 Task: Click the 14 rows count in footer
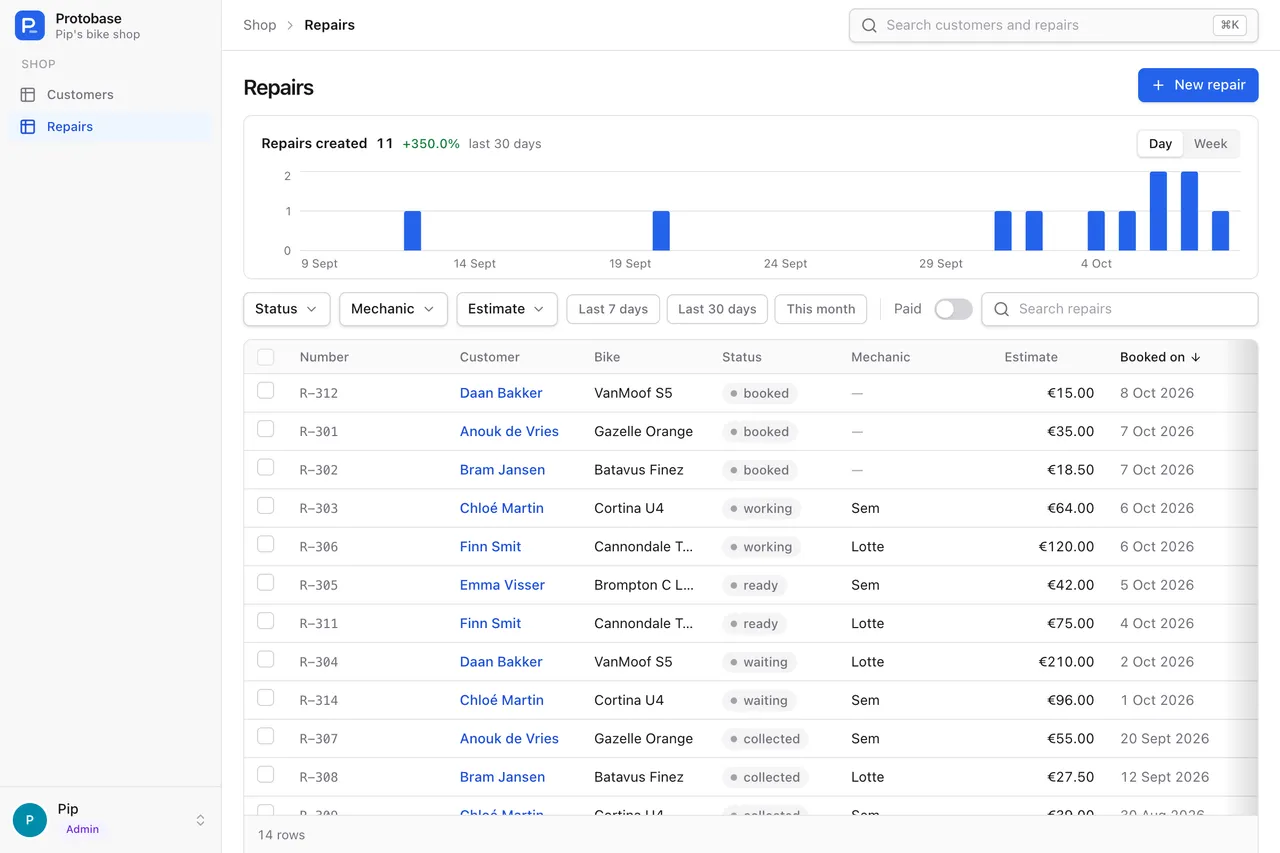tap(282, 835)
